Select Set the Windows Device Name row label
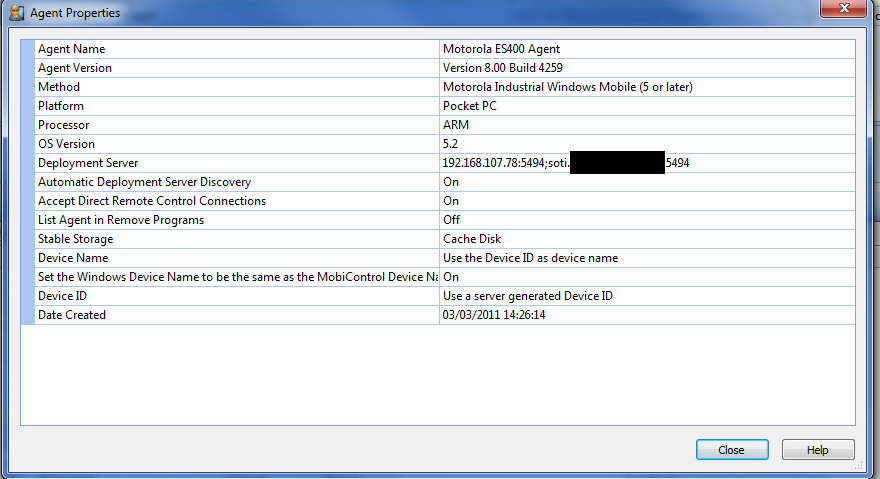This screenshot has width=880, height=479. (238, 277)
